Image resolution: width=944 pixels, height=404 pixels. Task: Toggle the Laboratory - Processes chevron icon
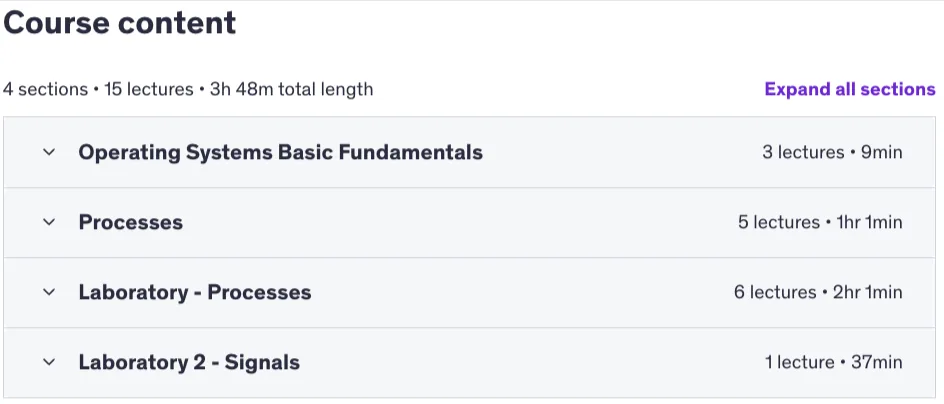tap(49, 292)
